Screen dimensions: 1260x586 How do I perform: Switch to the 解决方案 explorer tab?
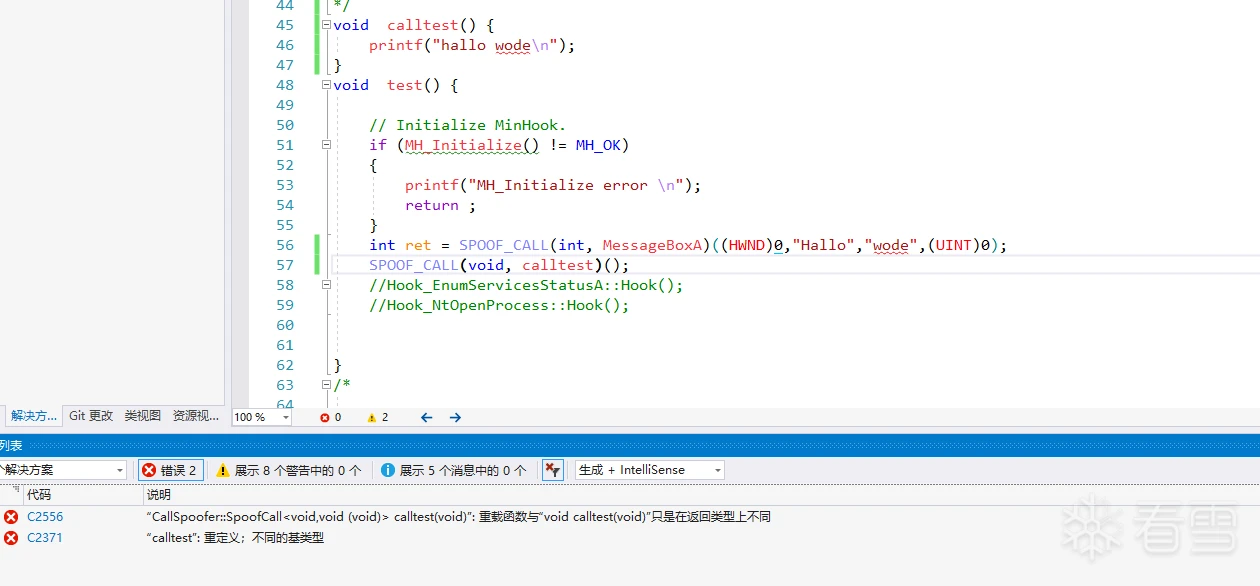(x=34, y=416)
